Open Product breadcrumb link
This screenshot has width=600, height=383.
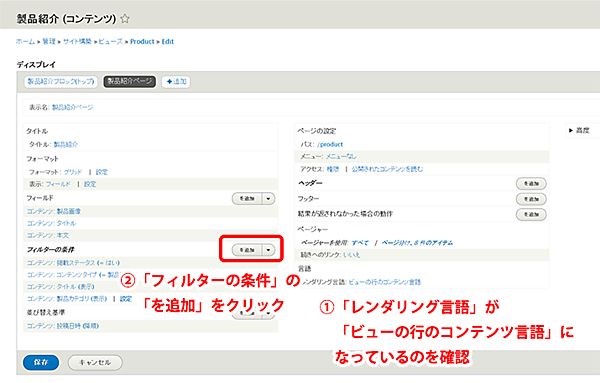(142, 41)
